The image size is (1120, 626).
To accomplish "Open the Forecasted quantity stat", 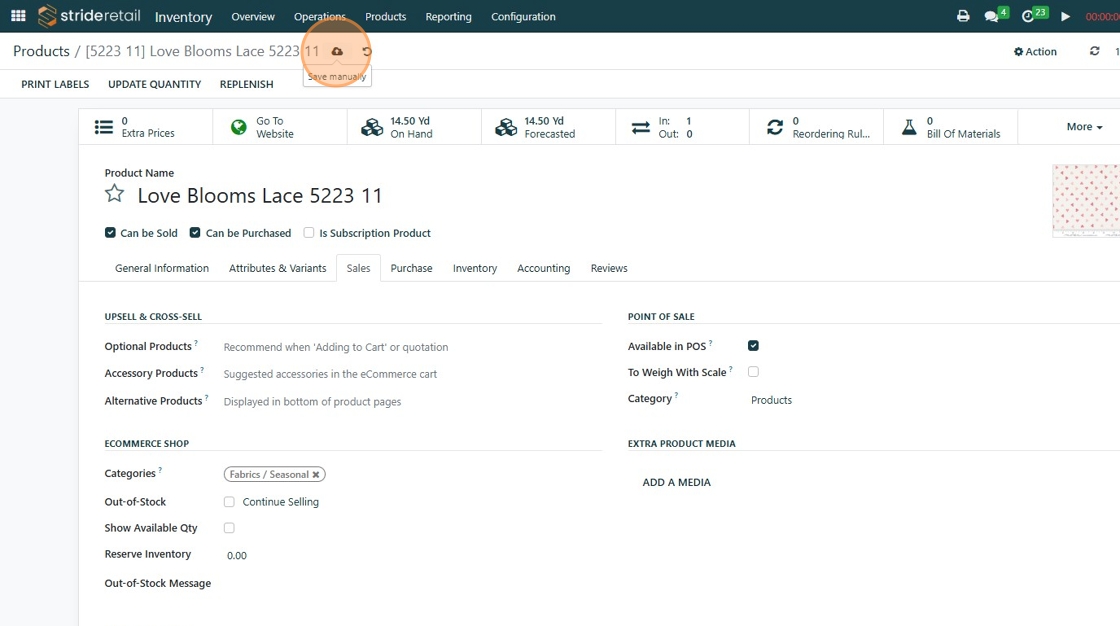I will [x=549, y=126].
